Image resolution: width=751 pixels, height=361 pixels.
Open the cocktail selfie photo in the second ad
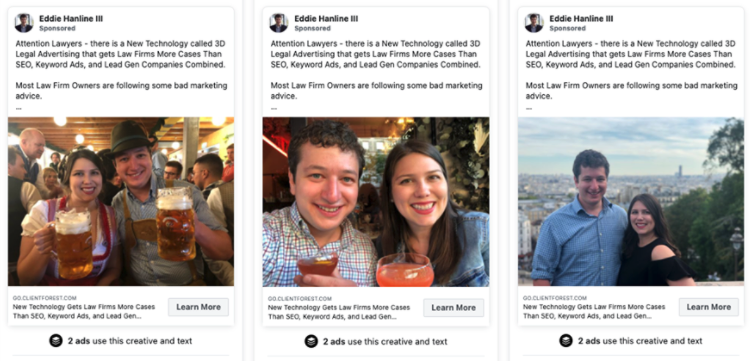pyautogui.click(x=376, y=202)
